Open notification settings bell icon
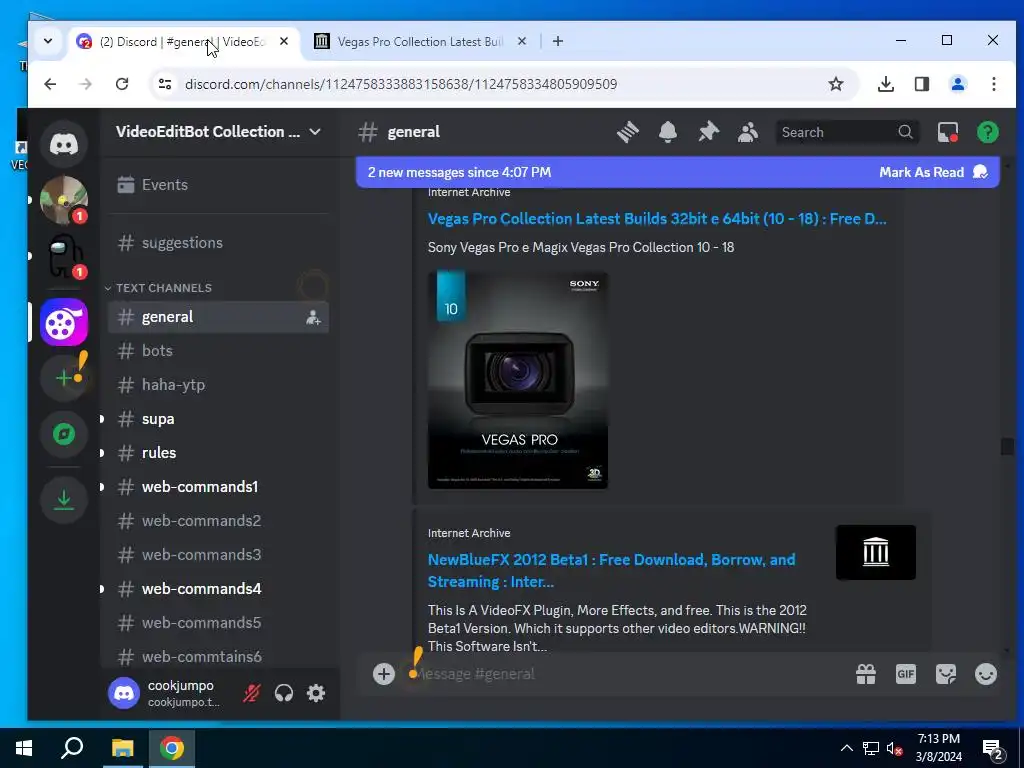Screen dimensions: 1024x768 pos(667,132)
